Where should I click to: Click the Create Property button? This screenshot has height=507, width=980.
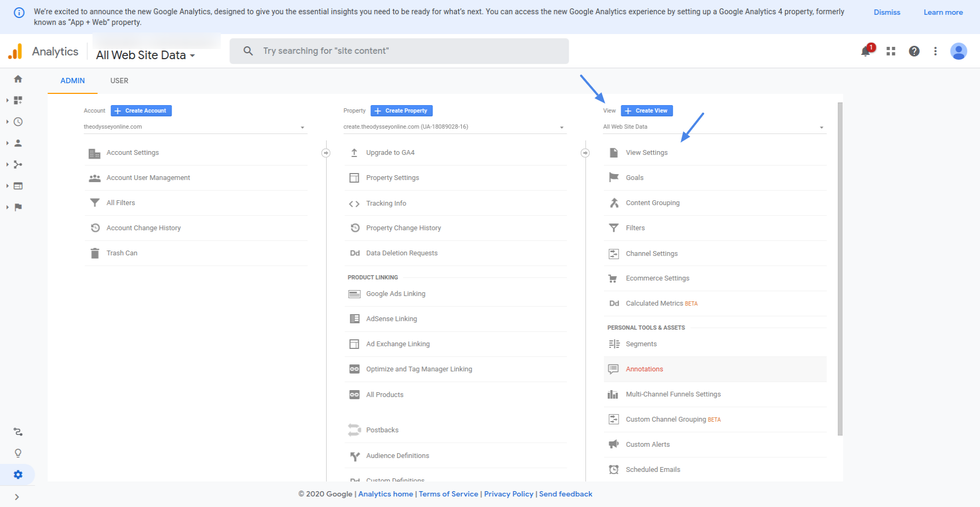pos(402,111)
